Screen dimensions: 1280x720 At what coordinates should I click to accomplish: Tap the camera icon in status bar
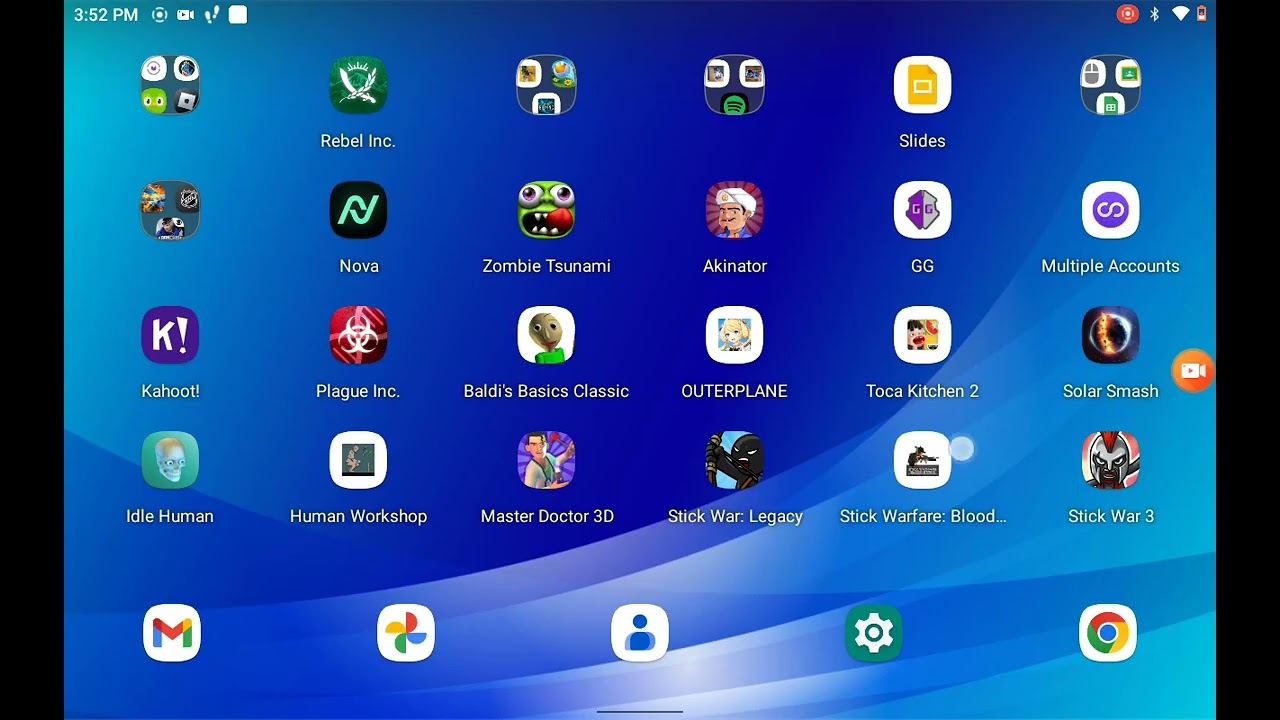point(185,15)
